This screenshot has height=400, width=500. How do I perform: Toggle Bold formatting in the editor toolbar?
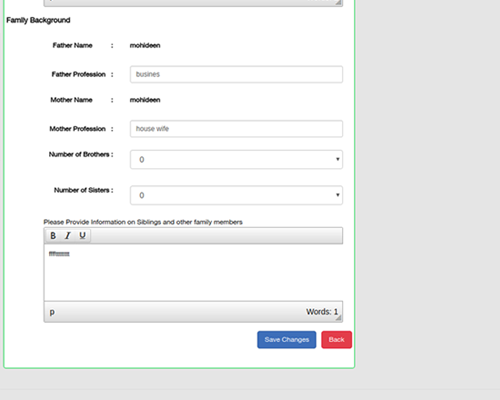[x=53, y=236]
